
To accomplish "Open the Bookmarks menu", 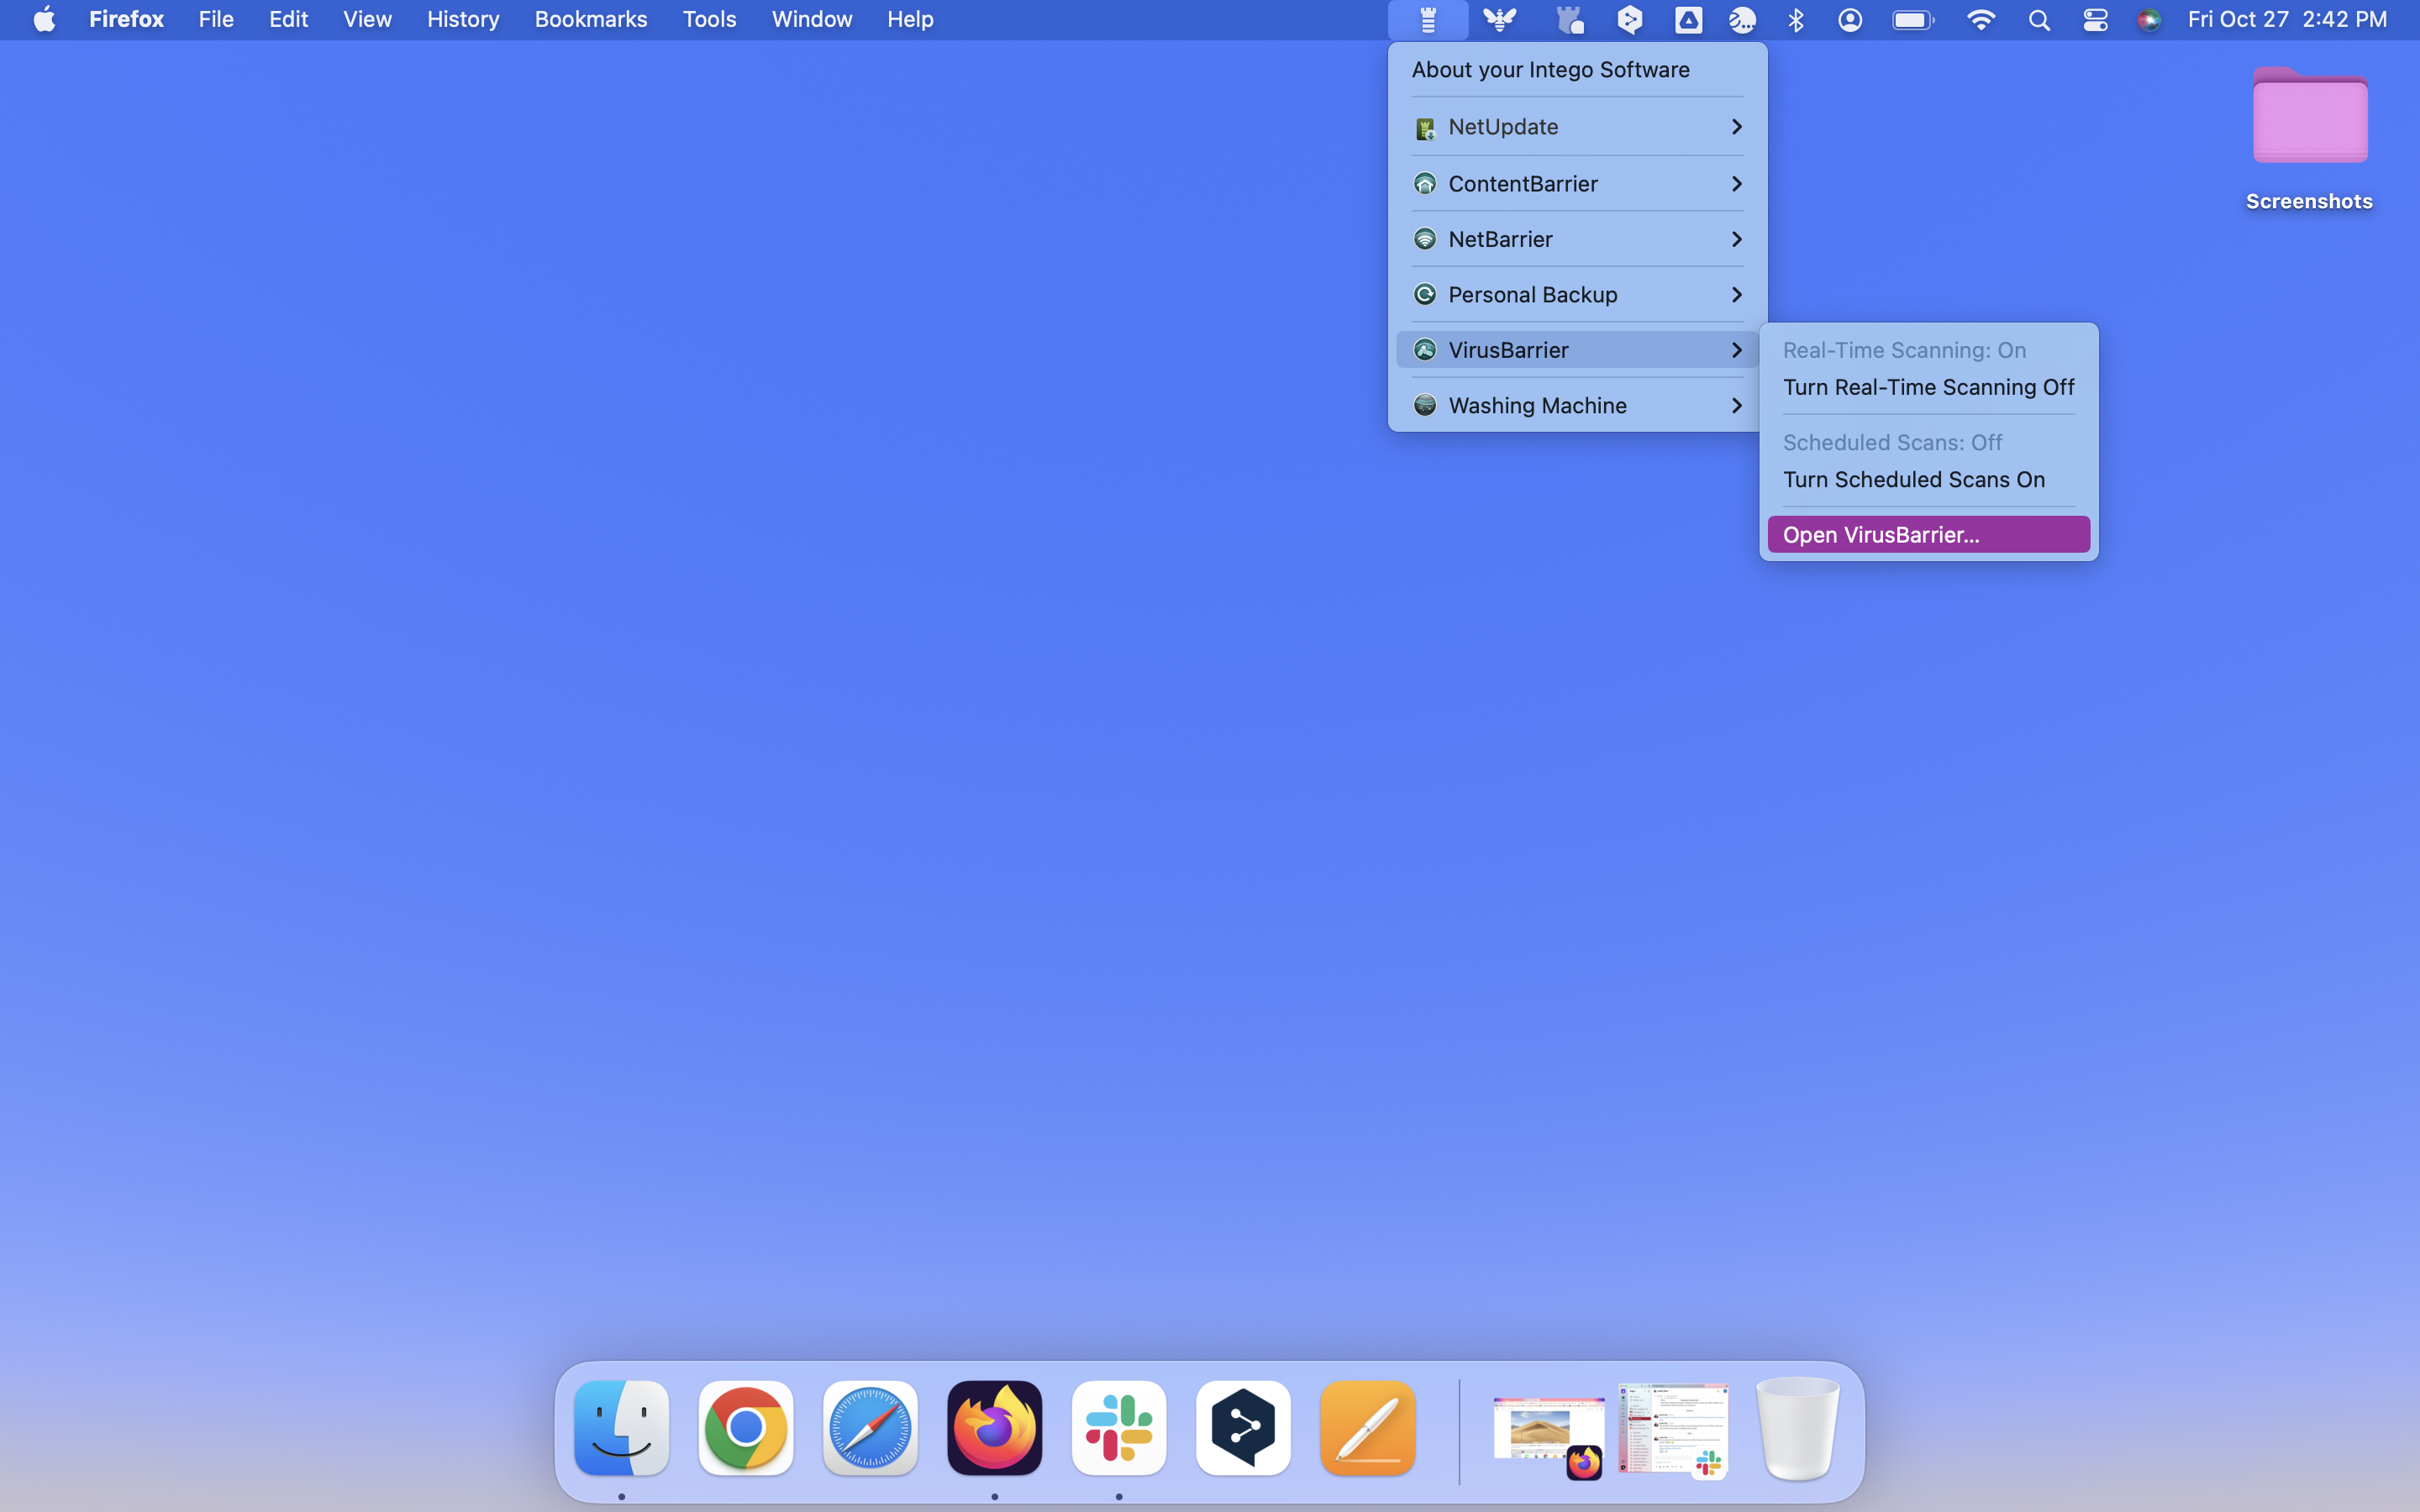I will point(591,19).
